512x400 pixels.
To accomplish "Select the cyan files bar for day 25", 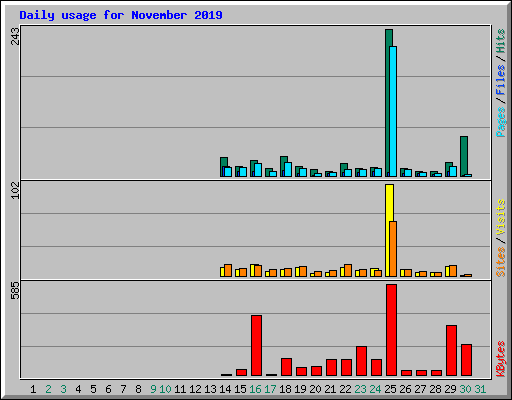I will coord(393,111).
